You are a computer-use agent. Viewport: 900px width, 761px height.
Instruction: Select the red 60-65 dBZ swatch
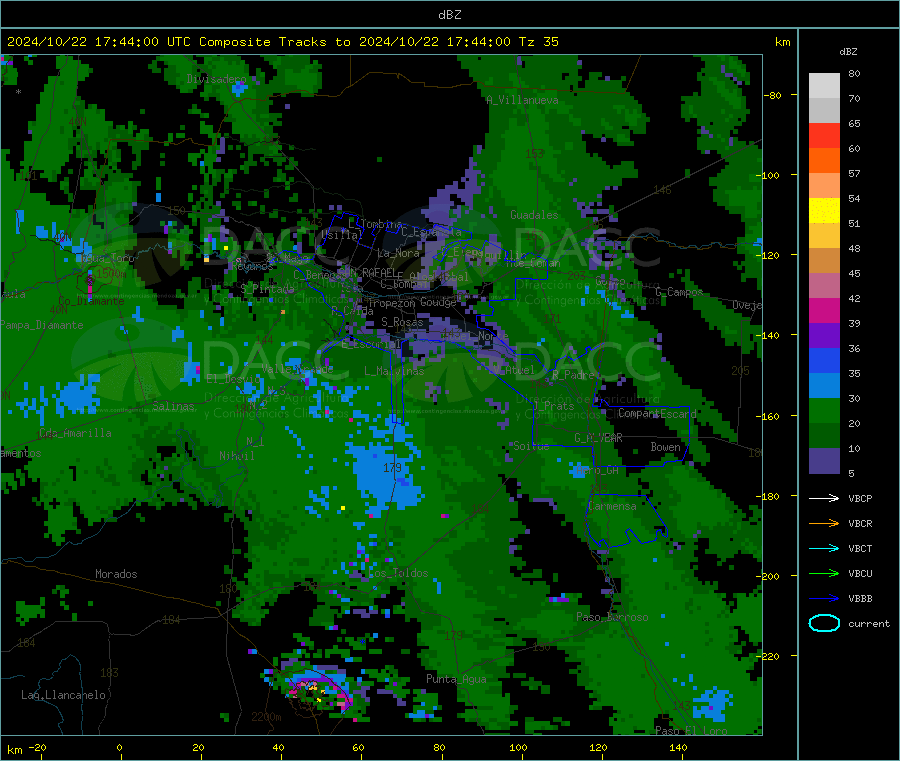pos(824,135)
